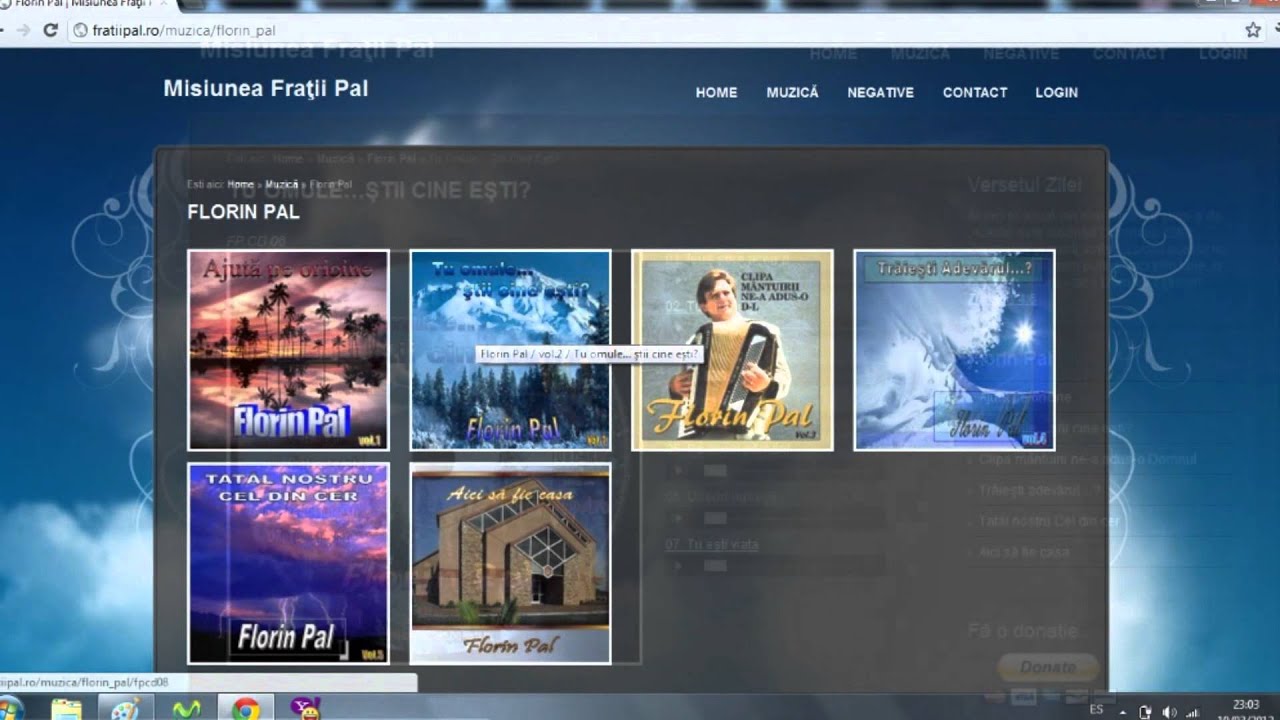Open the network signal tray icon
The height and width of the screenshot is (720, 1280).
(x=1192, y=712)
